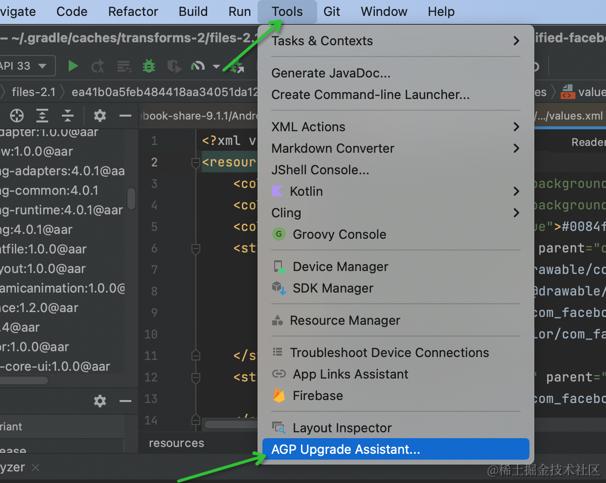The height and width of the screenshot is (483, 606).
Task: Choose Create Command-line Launcher... entry
Action: click(x=395, y=95)
